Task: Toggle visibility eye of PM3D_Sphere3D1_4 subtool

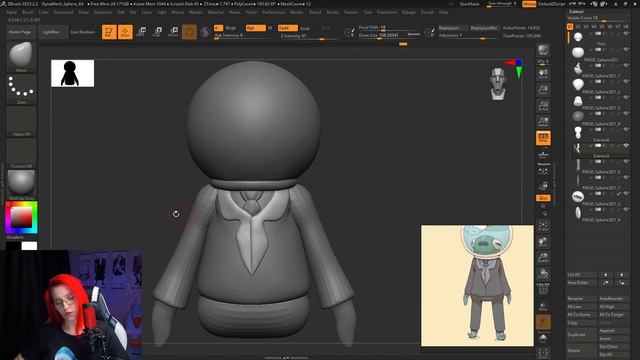Action: click(x=626, y=209)
